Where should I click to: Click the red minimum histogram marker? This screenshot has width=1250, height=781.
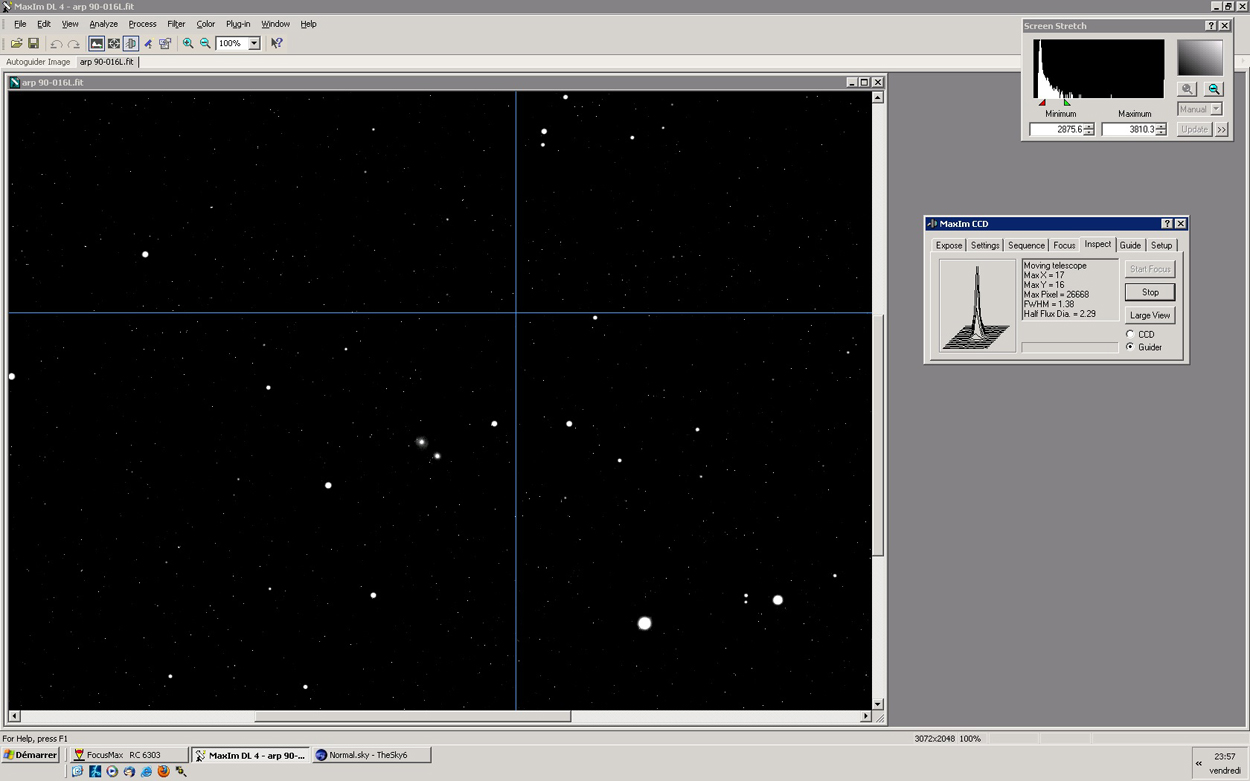(x=1042, y=102)
